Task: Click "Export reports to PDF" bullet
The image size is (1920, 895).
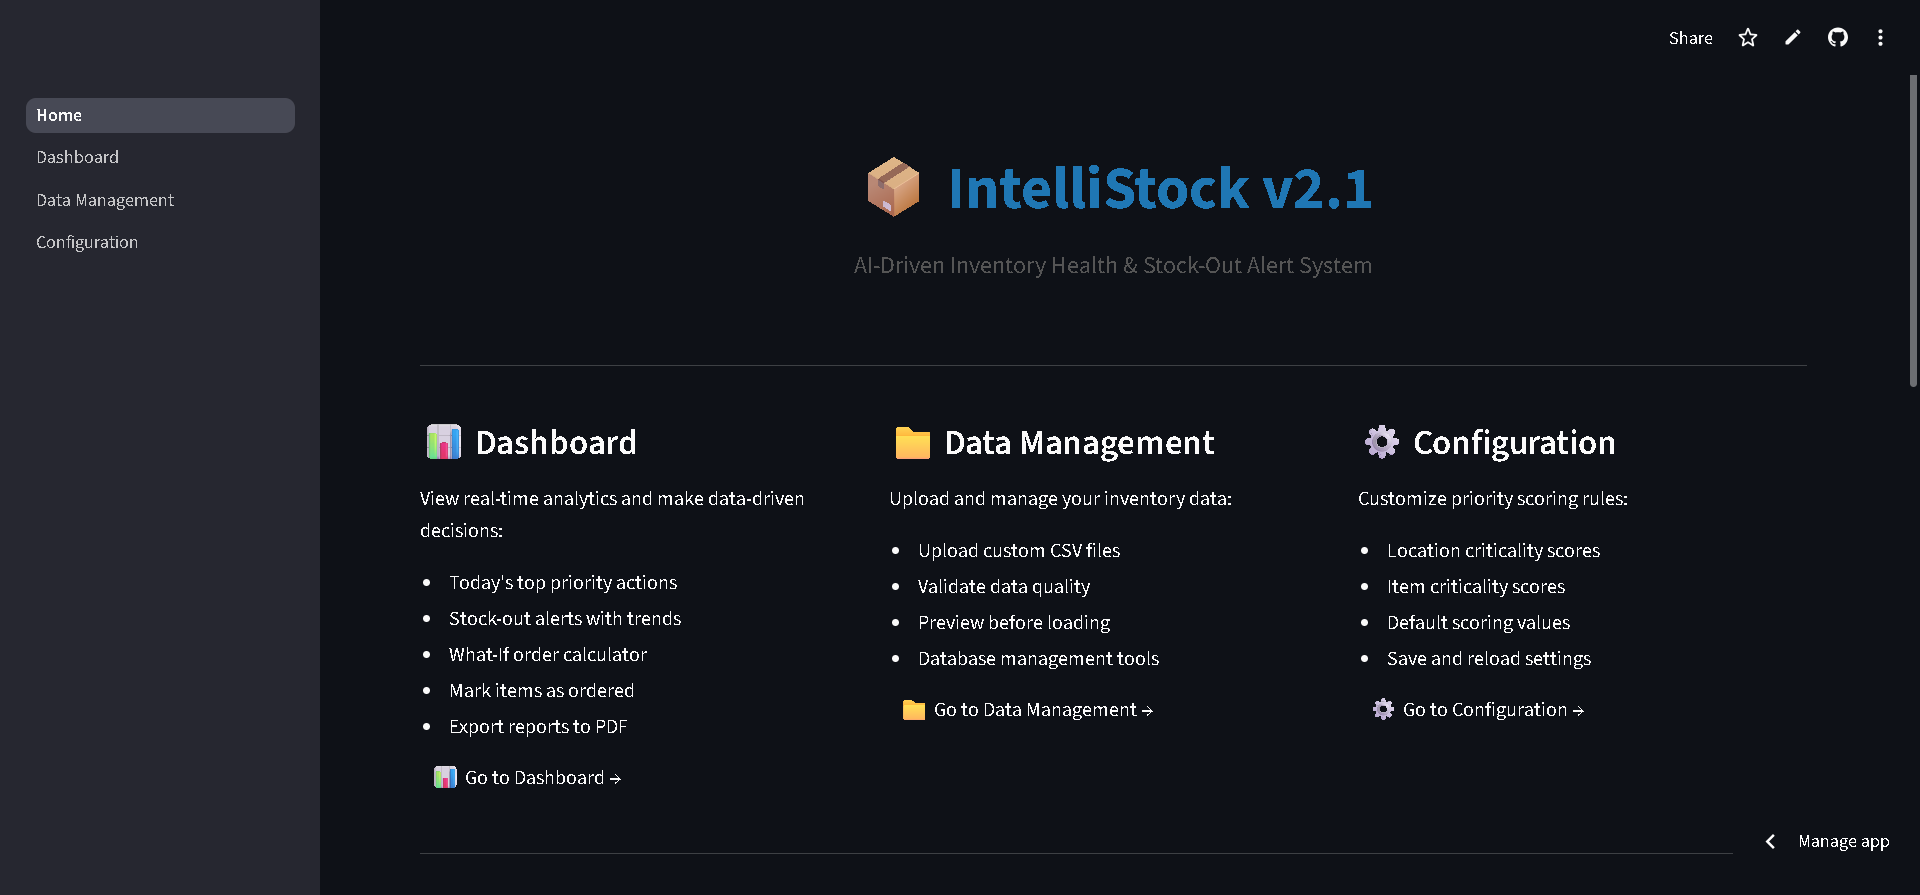Action: click(x=538, y=727)
